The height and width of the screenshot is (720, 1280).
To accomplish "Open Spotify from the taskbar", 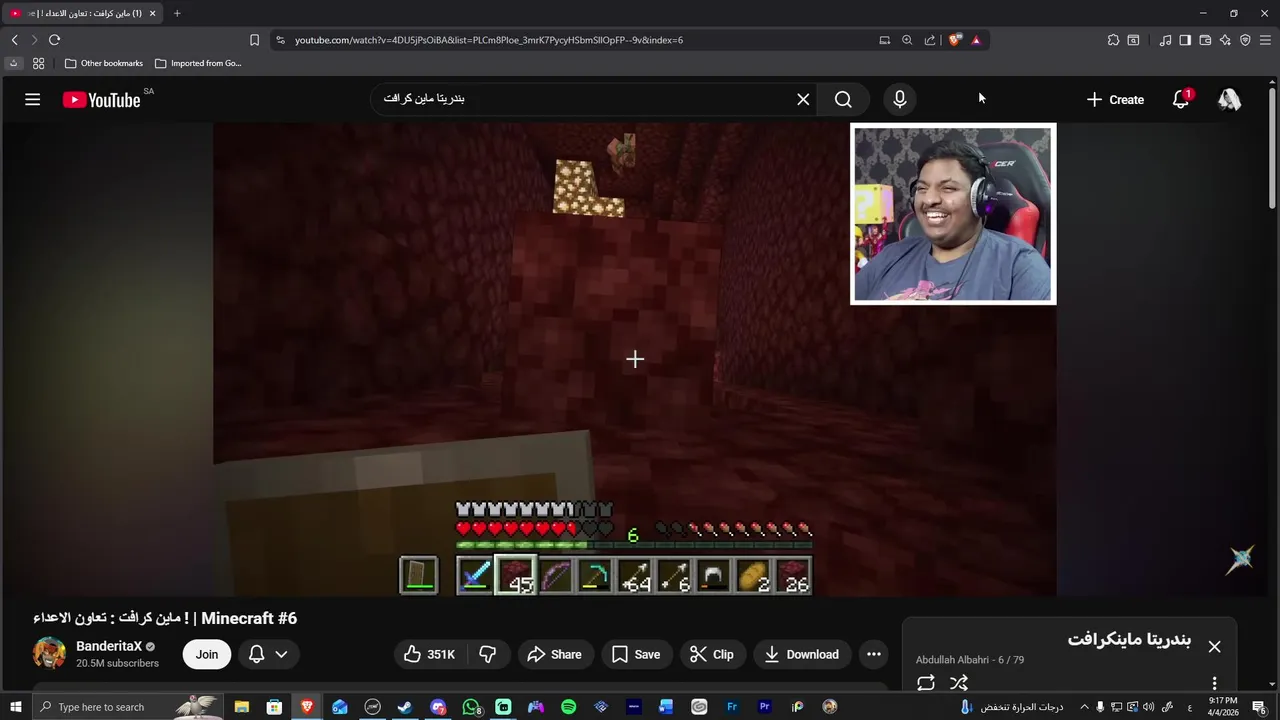I will click(x=569, y=707).
